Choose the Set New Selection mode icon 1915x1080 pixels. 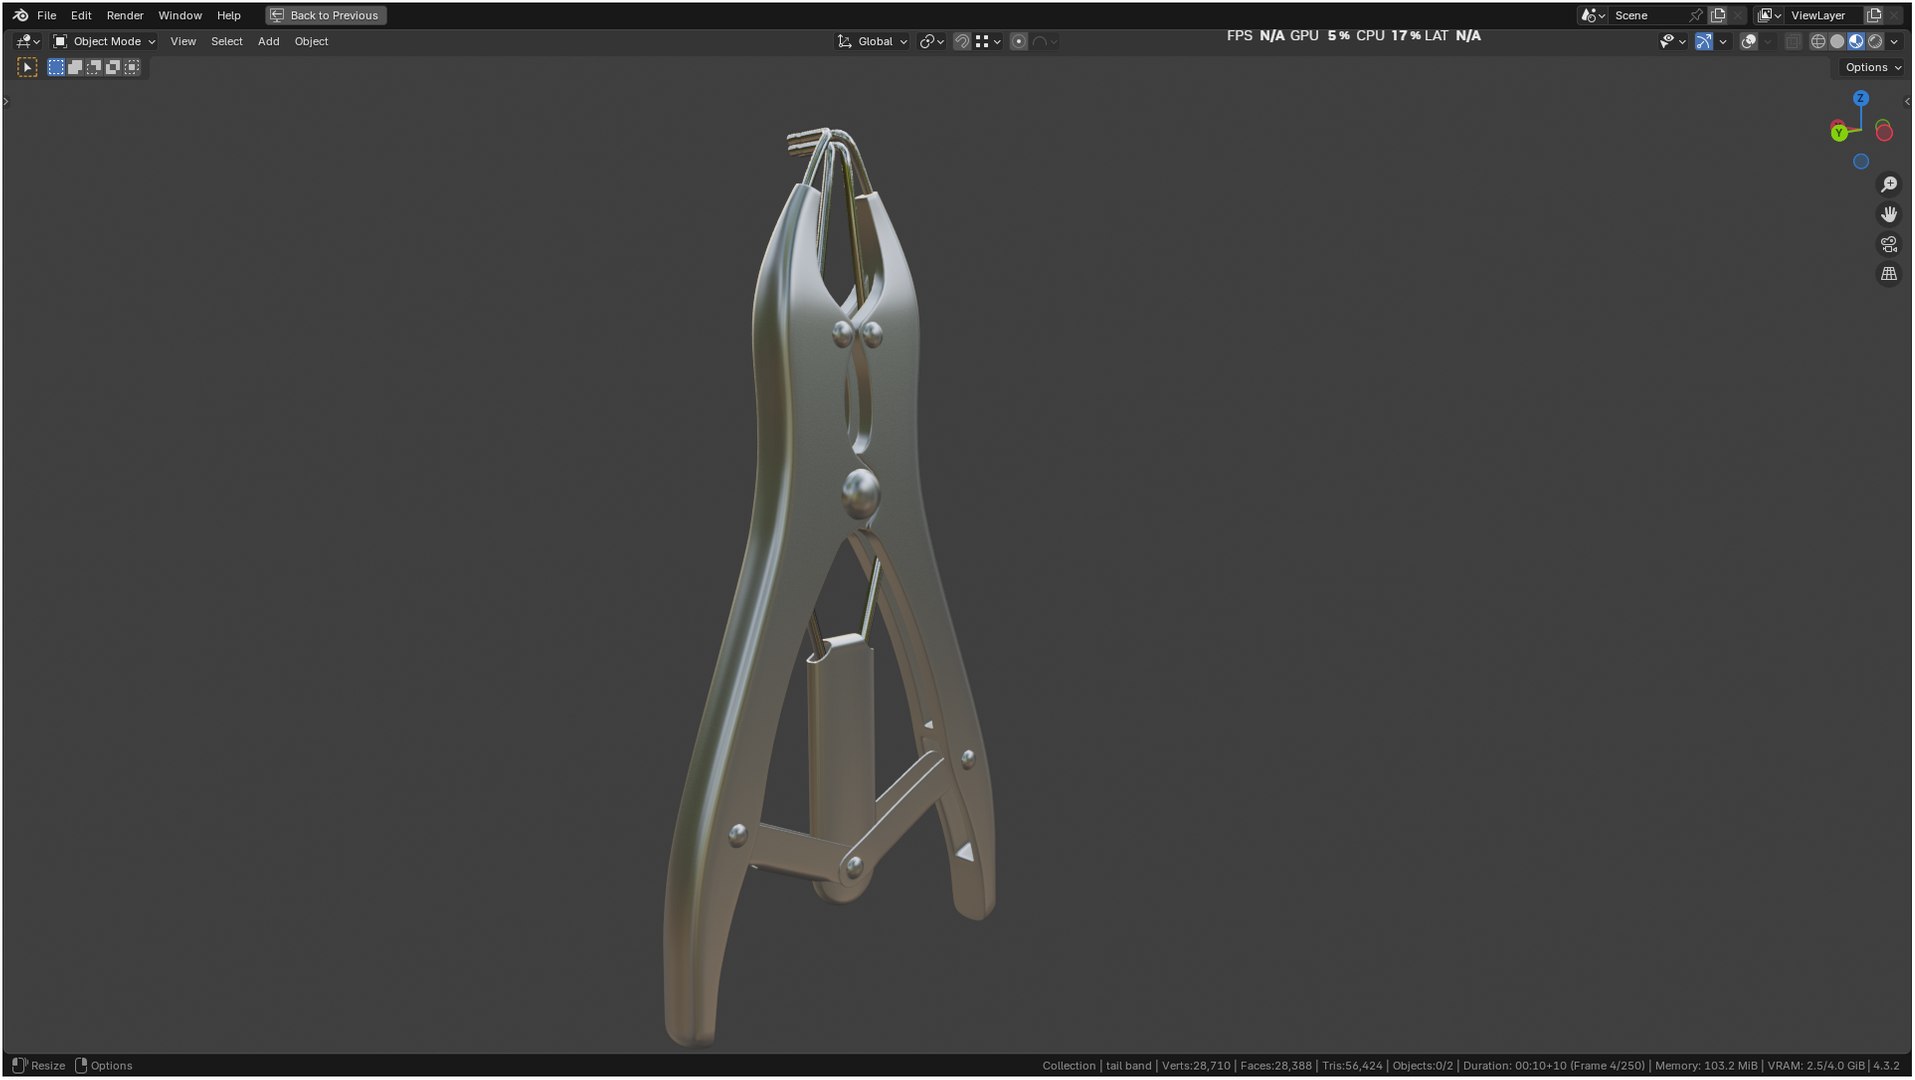pos(56,67)
